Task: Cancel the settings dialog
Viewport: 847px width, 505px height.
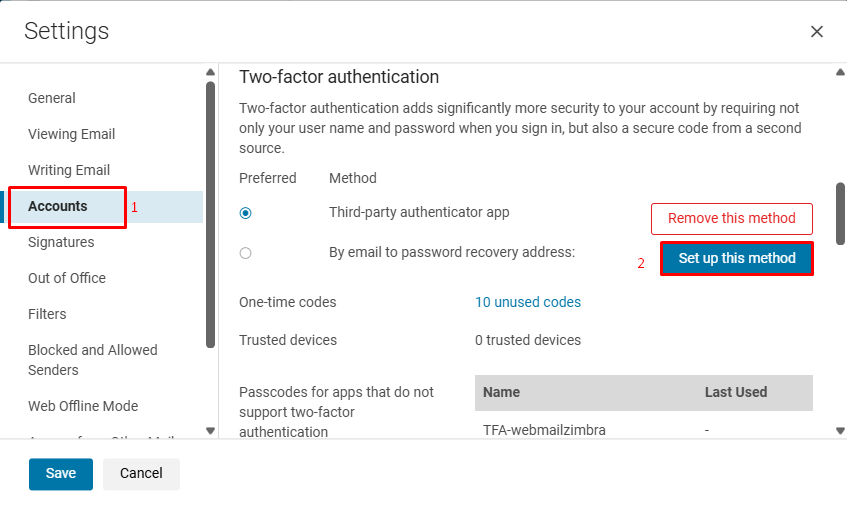Action: [x=141, y=474]
